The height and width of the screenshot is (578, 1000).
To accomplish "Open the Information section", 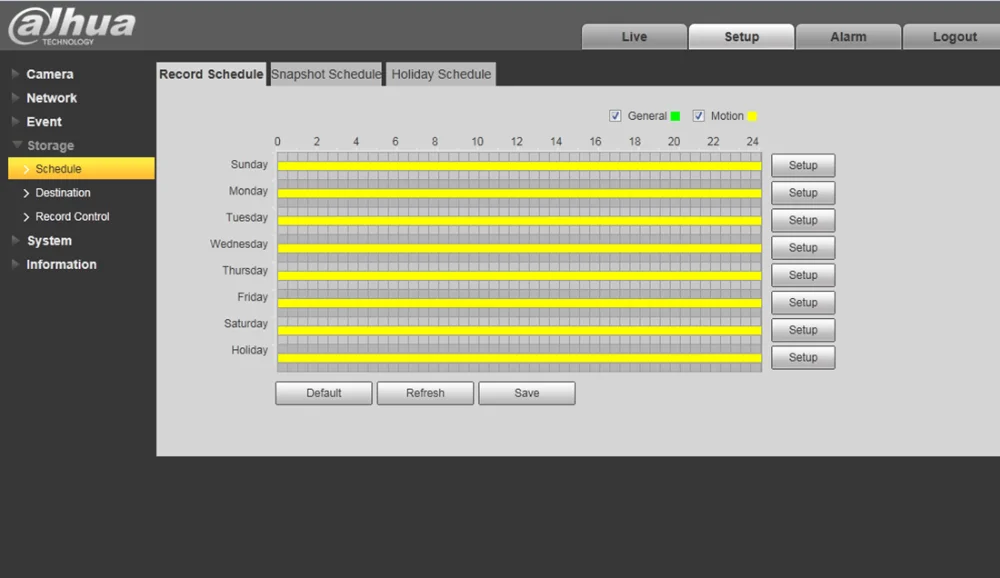I will pos(61,264).
